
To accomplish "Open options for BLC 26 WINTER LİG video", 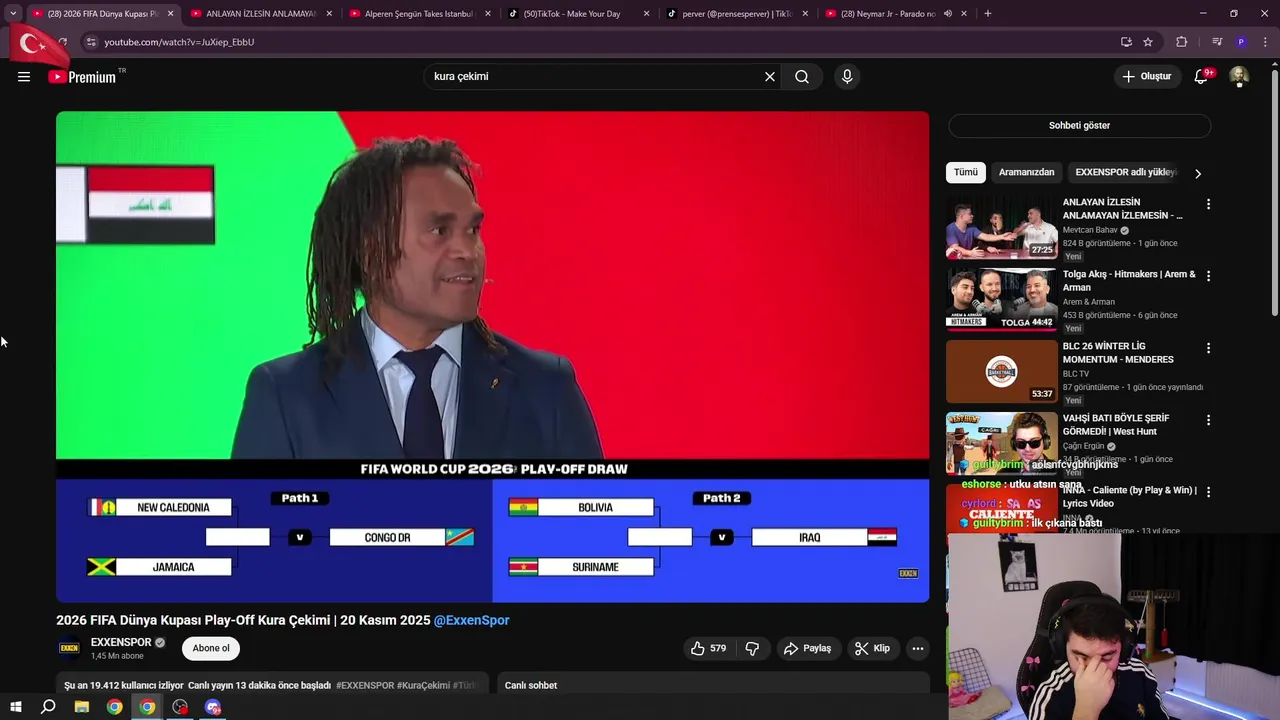I will tap(1208, 348).
